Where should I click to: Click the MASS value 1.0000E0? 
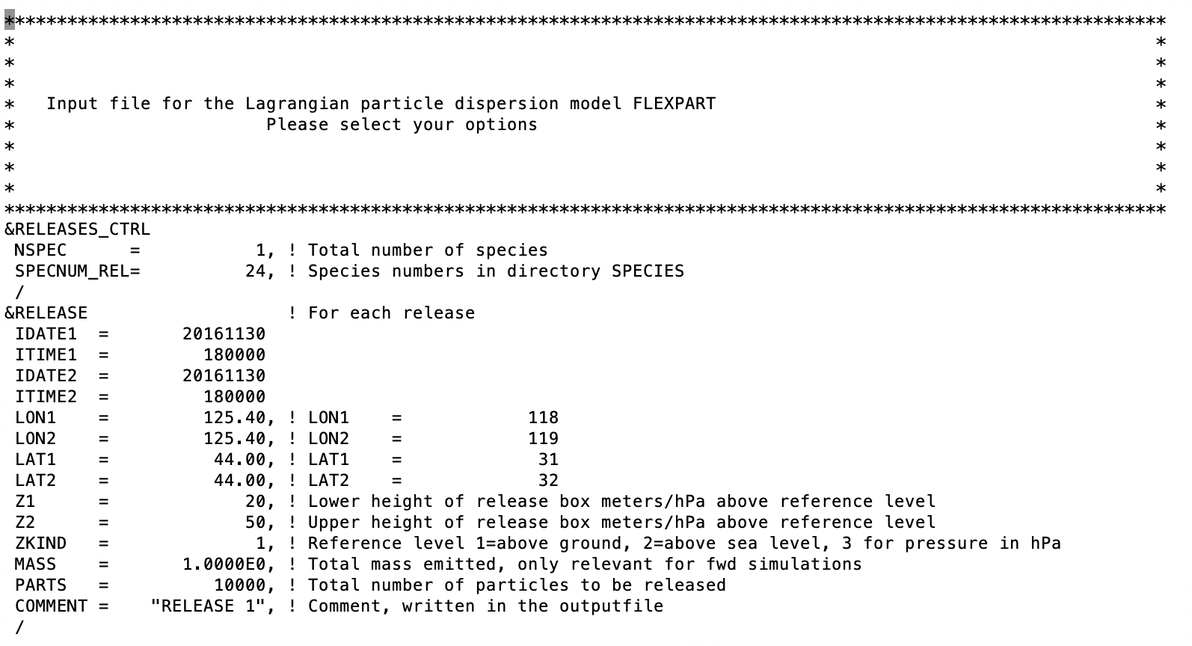click(x=224, y=564)
